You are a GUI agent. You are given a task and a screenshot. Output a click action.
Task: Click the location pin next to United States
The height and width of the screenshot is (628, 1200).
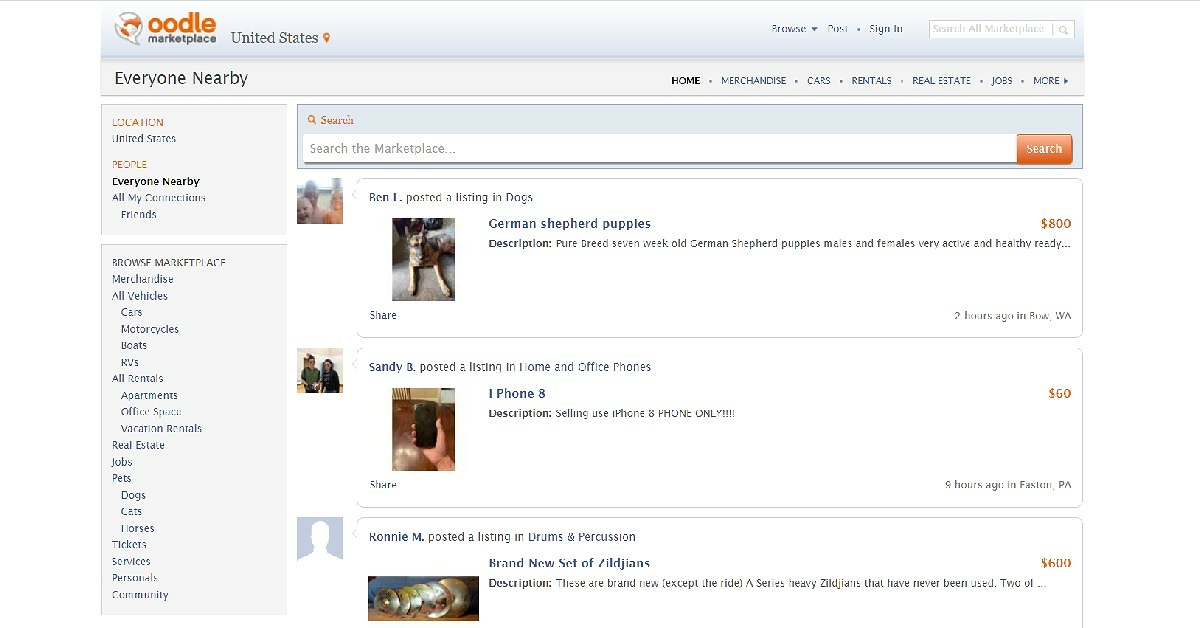326,39
